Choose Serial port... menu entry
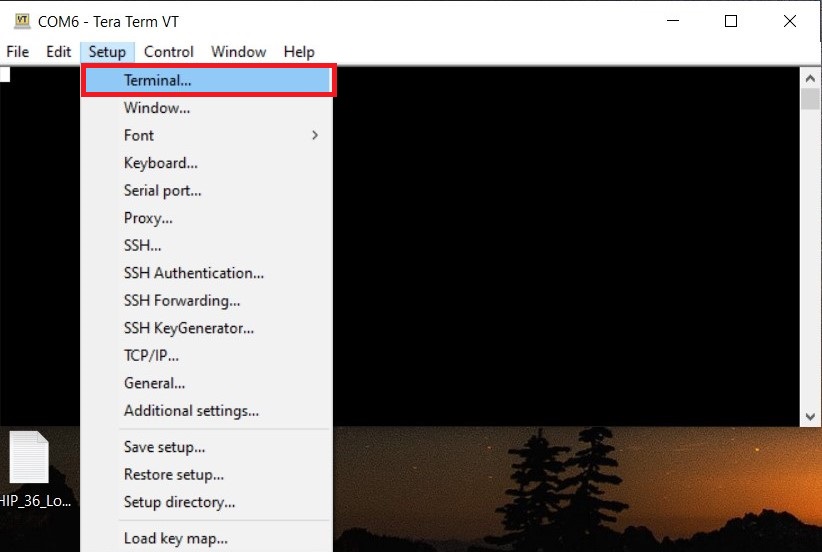822x552 pixels. 162,190
